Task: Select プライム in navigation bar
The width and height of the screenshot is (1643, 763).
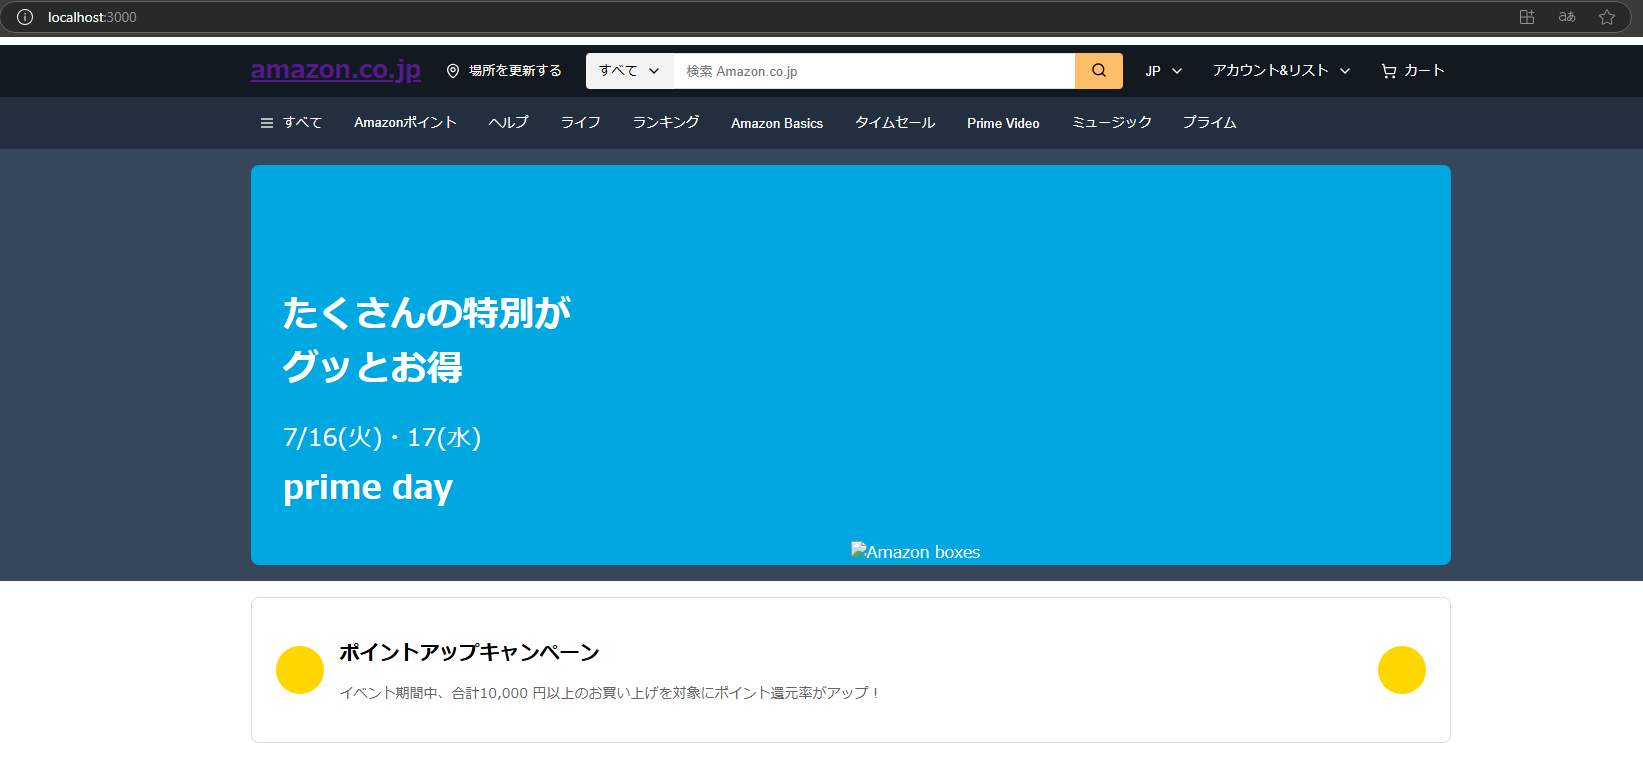Action: tap(1210, 123)
